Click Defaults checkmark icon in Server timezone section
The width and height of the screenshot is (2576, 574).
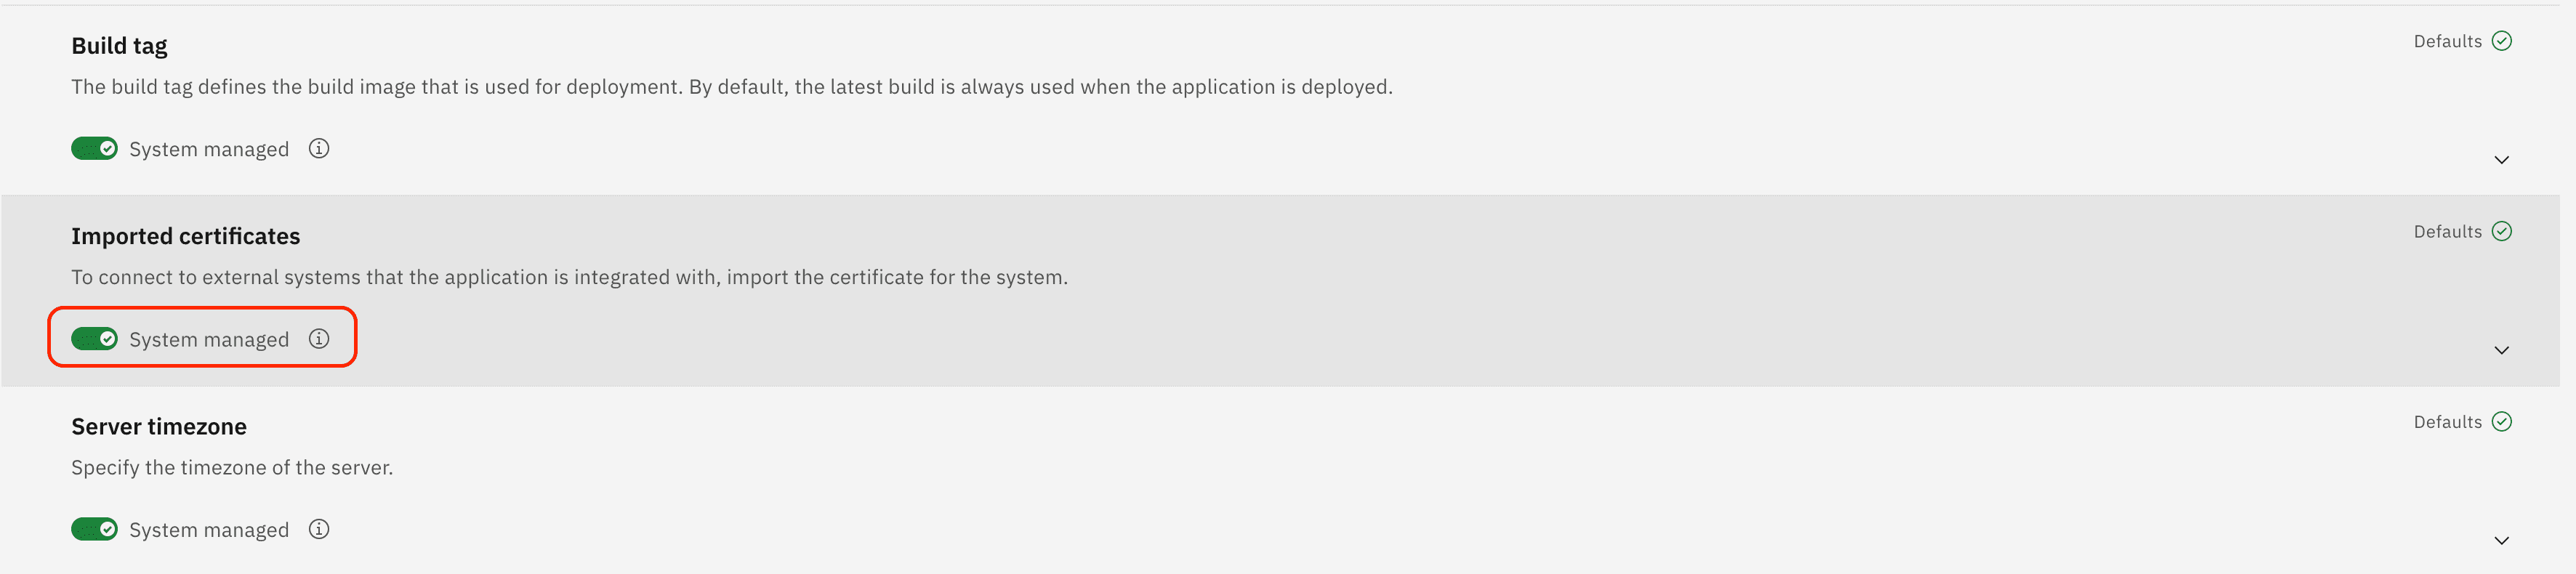(2501, 421)
